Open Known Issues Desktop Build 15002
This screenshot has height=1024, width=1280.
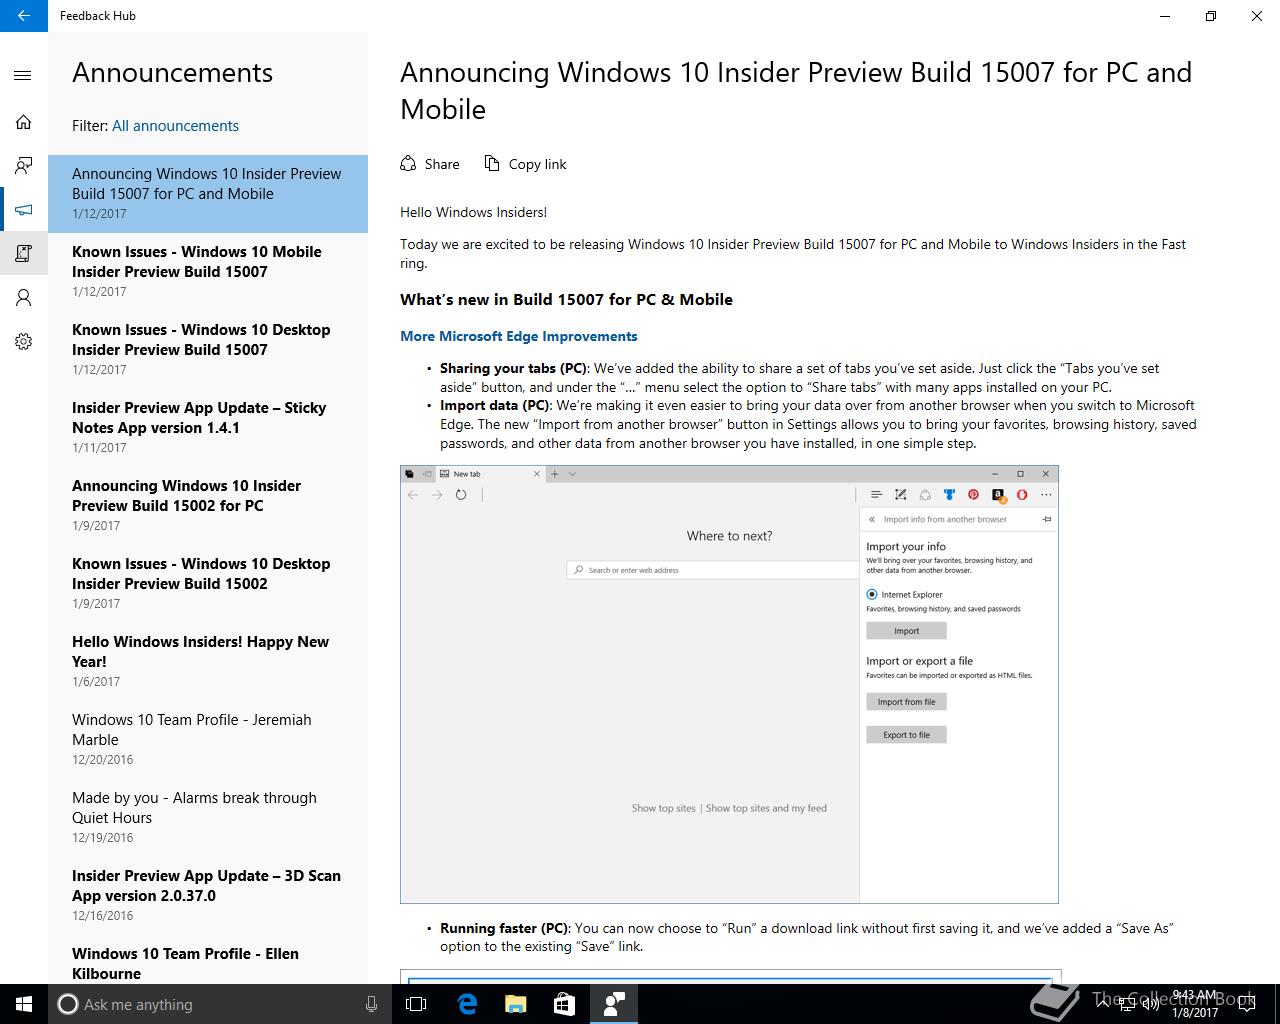click(208, 584)
